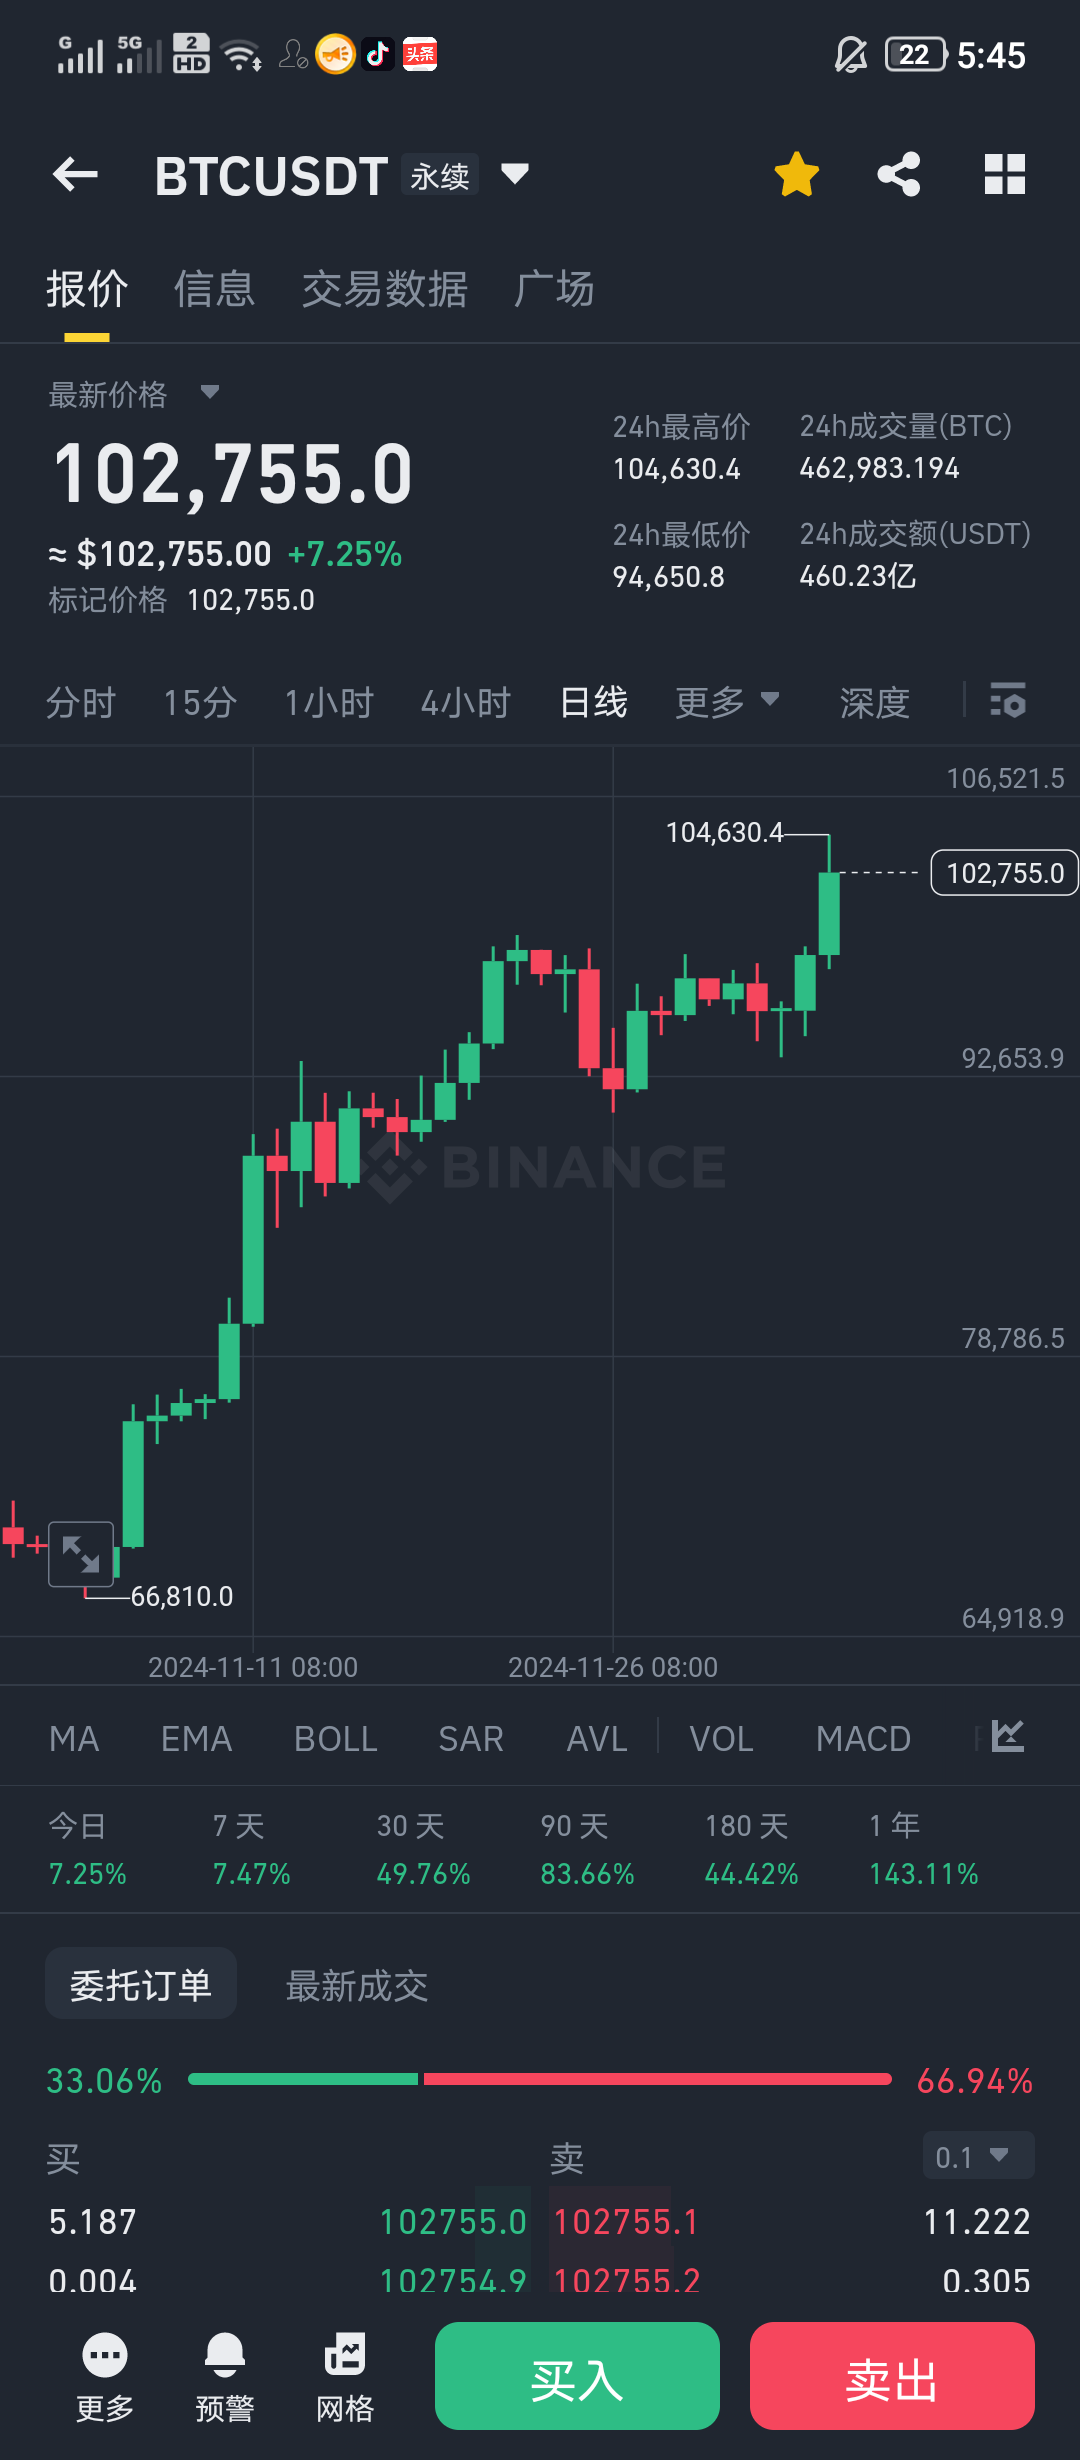Select the 日线 chart interval

click(x=594, y=703)
